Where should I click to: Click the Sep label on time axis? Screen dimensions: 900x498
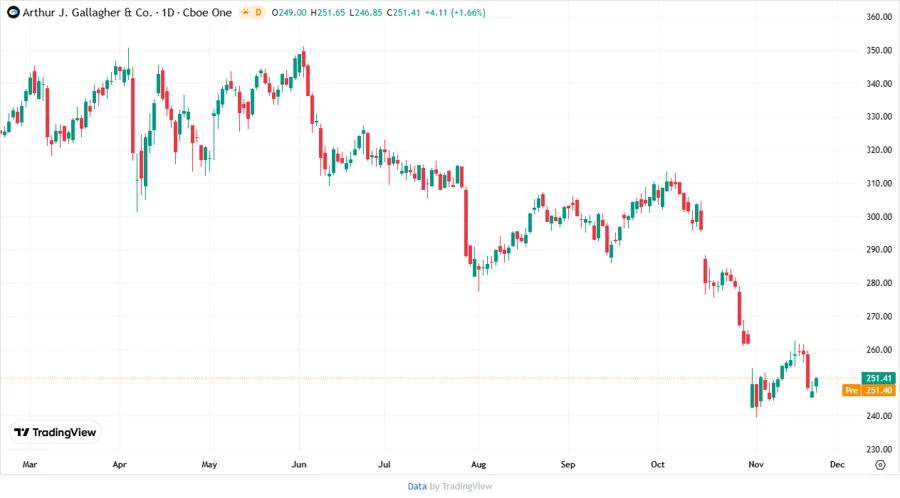(568, 464)
